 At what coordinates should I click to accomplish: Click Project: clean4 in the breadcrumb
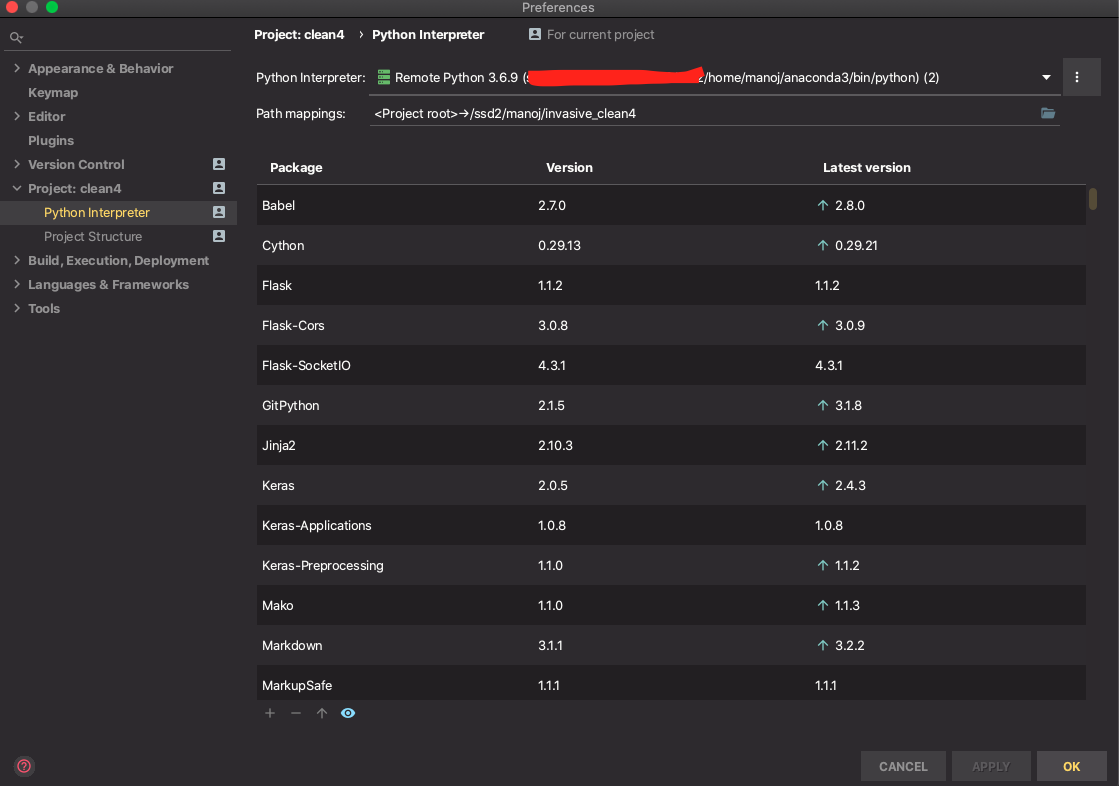(x=299, y=34)
